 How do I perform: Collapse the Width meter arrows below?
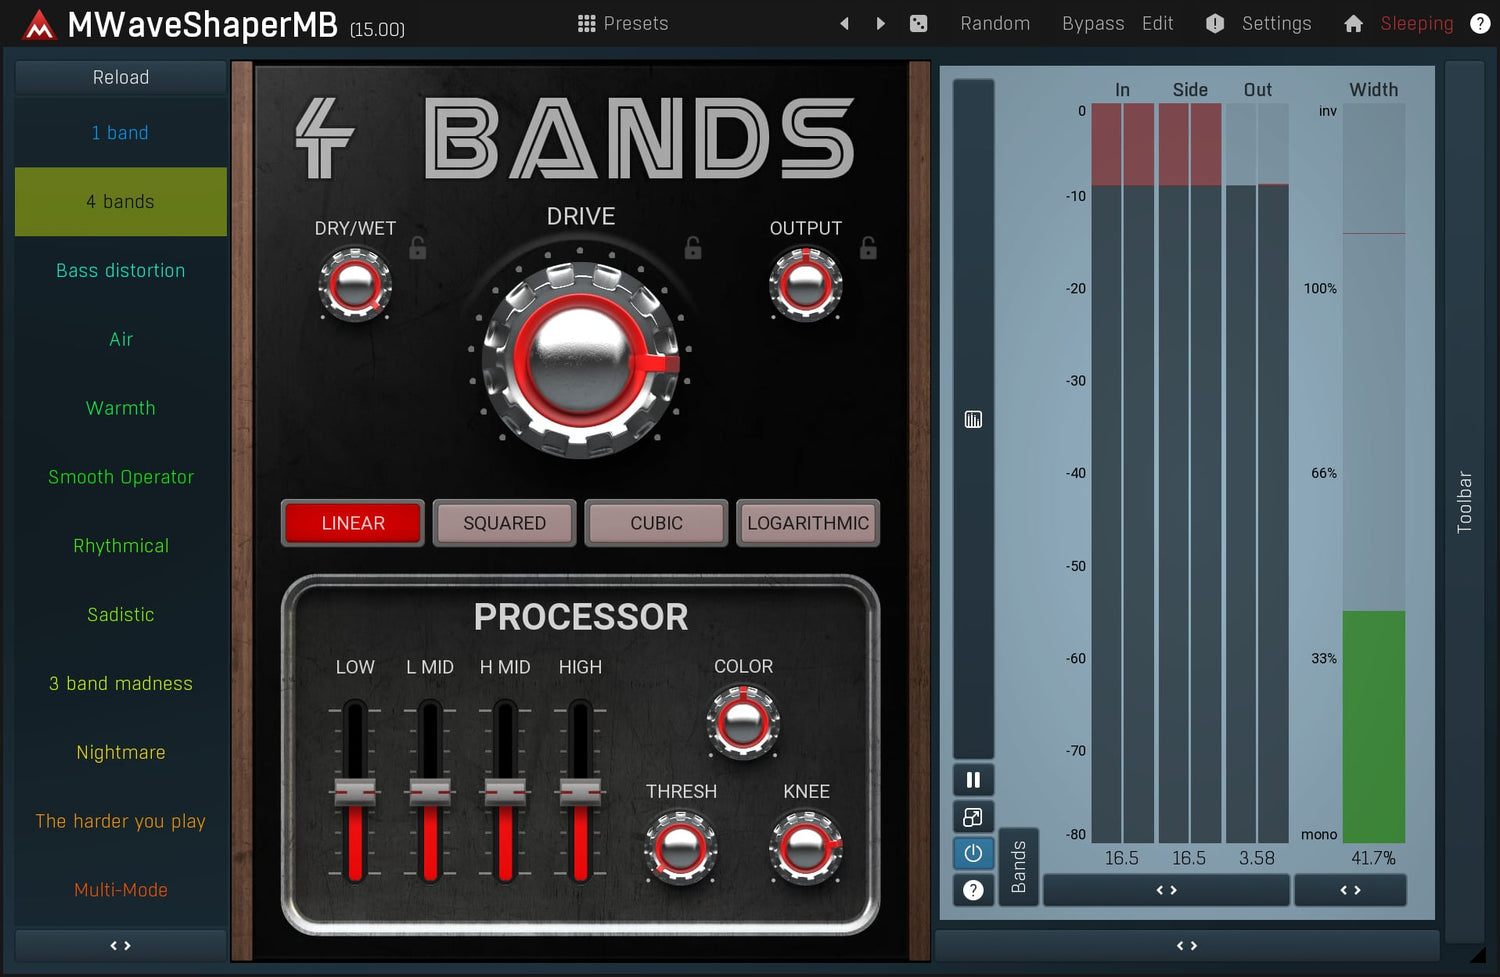tap(1350, 890)
